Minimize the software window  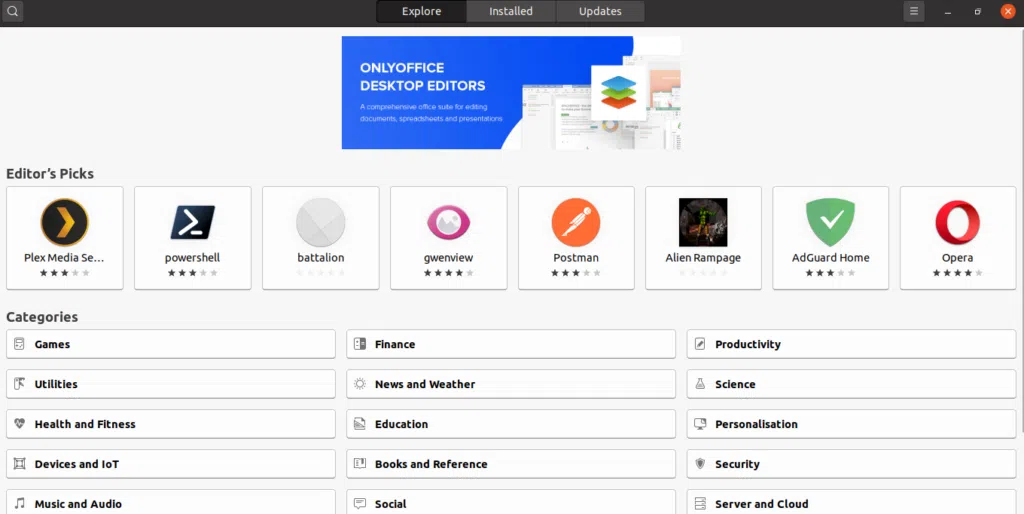coord(948,11)
